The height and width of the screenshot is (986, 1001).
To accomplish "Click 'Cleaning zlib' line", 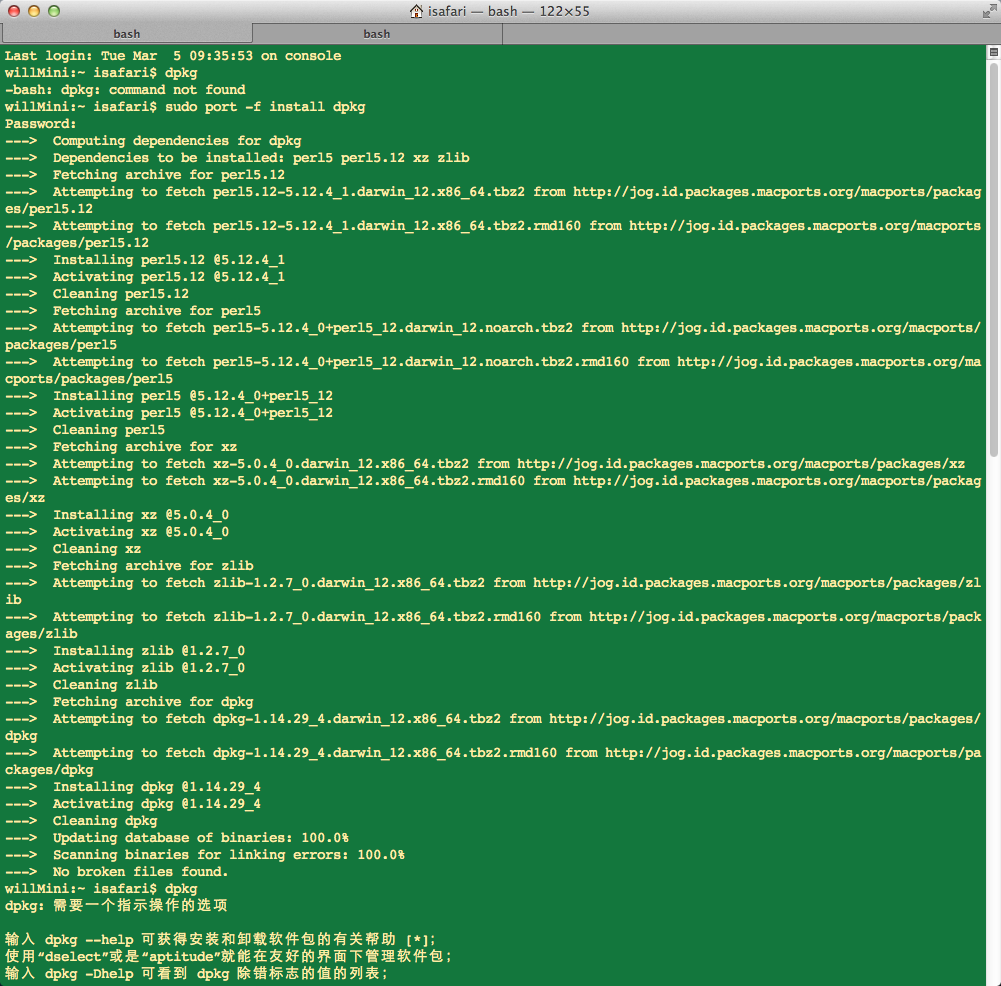I will click(x=81, y=684).
